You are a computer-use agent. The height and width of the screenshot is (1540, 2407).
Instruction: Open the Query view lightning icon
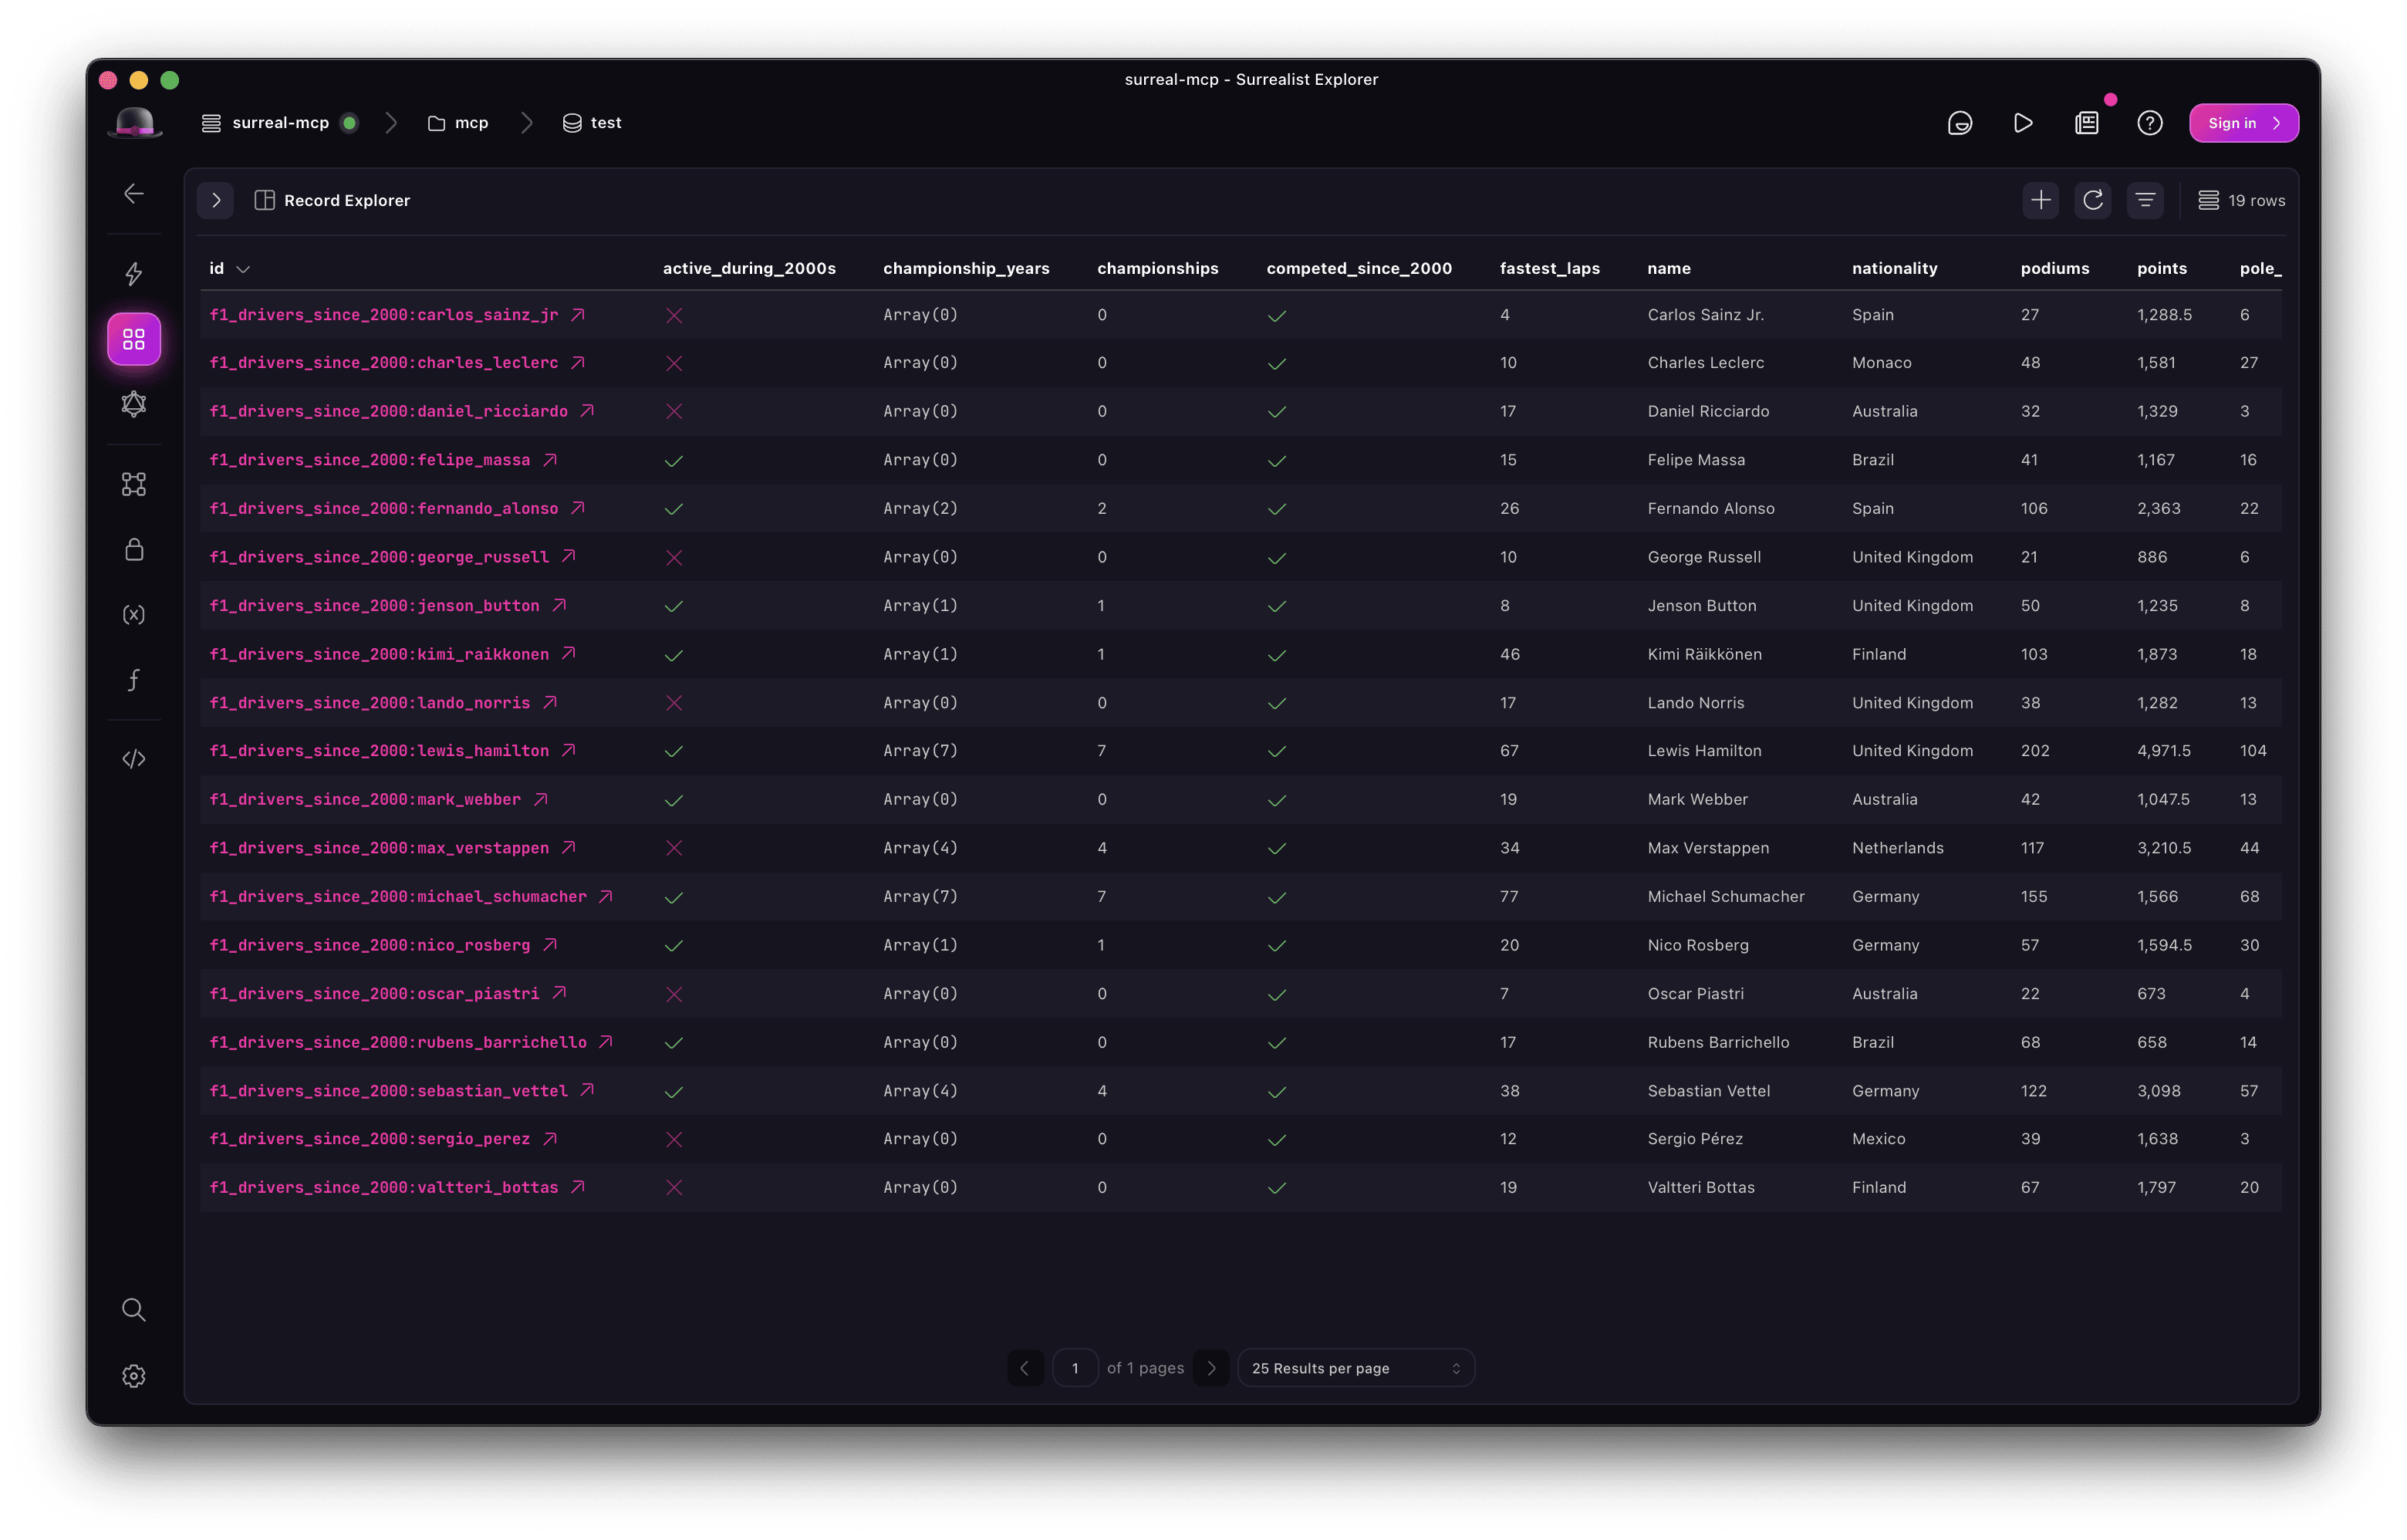pos(134,274)
